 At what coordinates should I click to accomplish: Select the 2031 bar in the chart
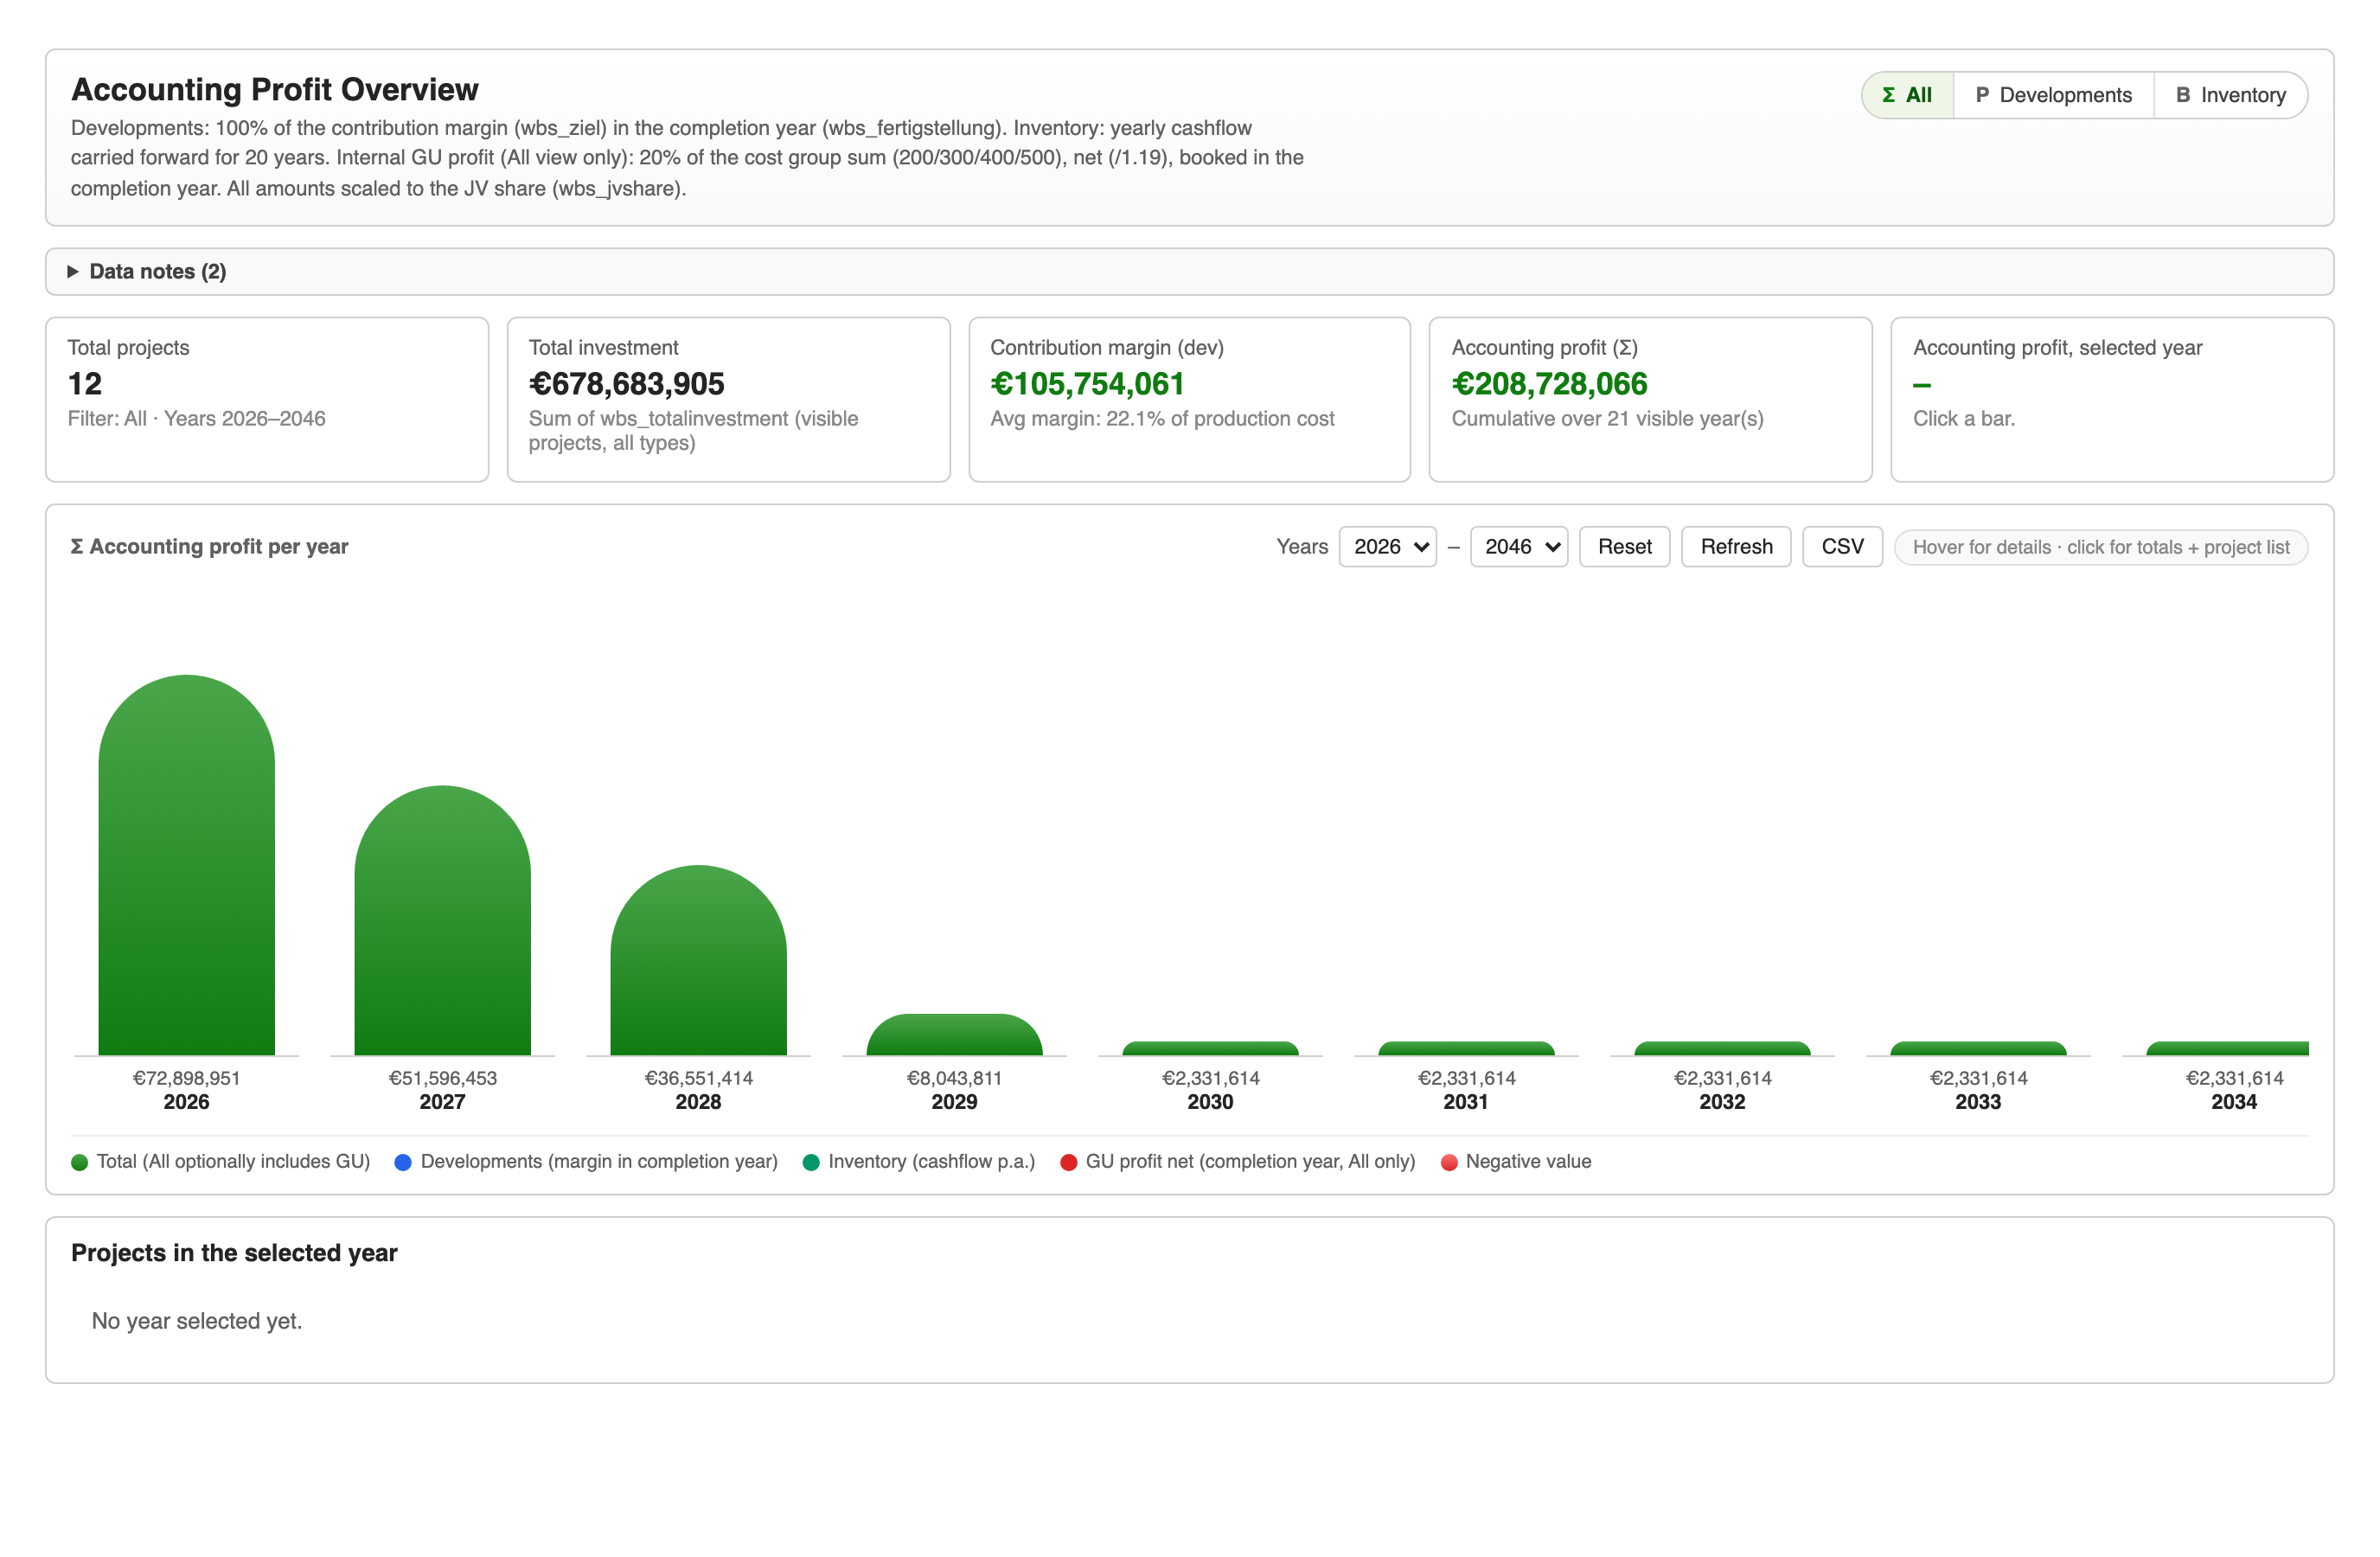pos(1466,1049)
